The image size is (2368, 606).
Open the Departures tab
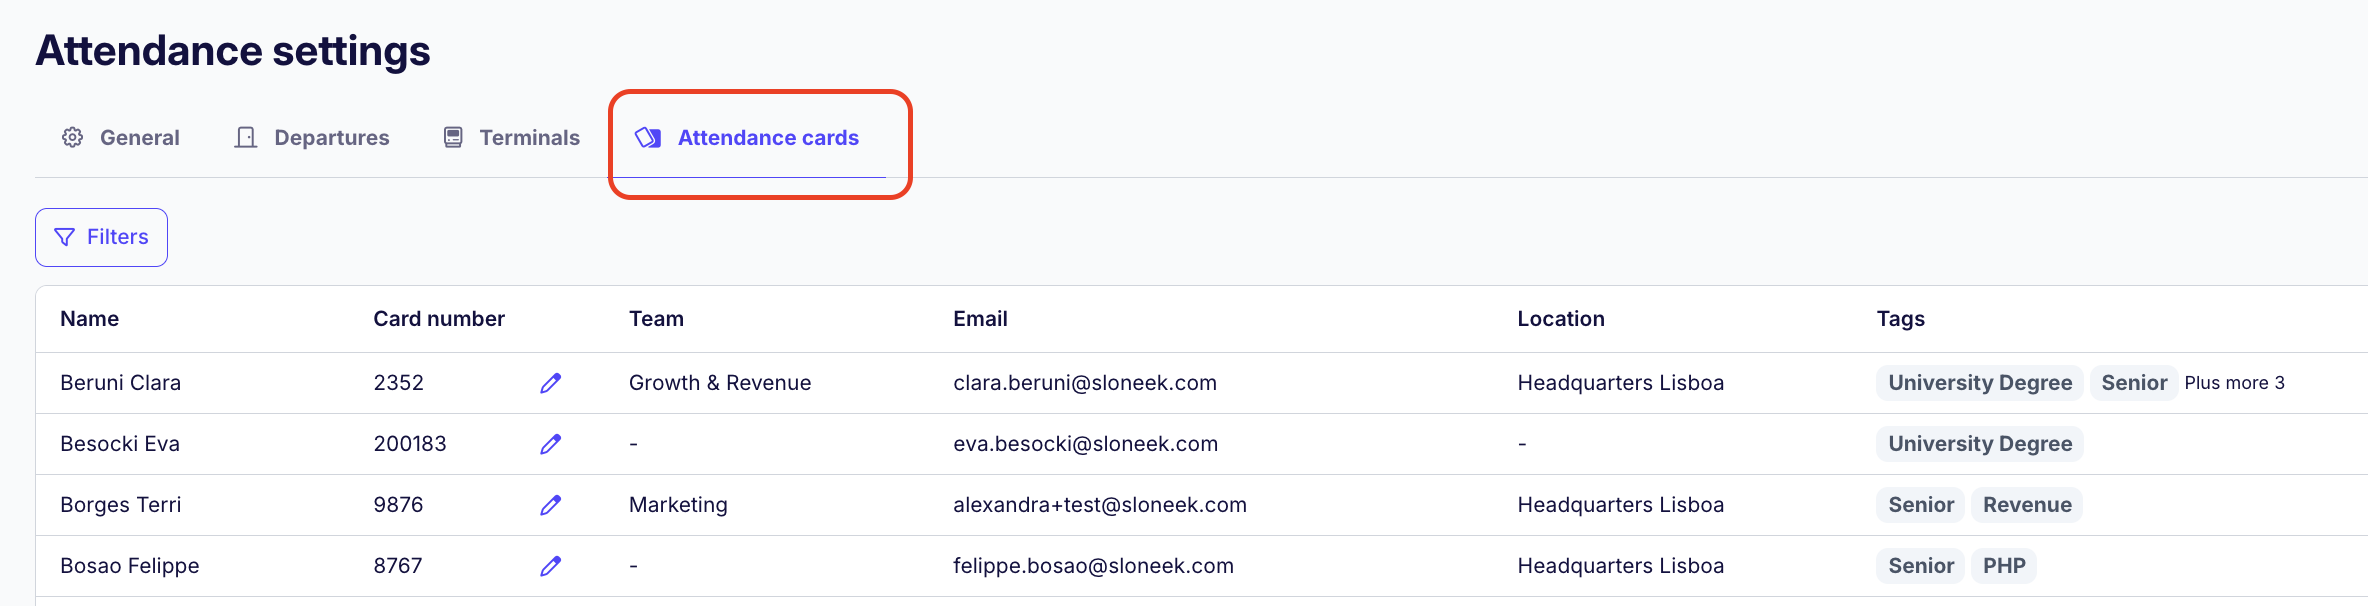(331, 138)
